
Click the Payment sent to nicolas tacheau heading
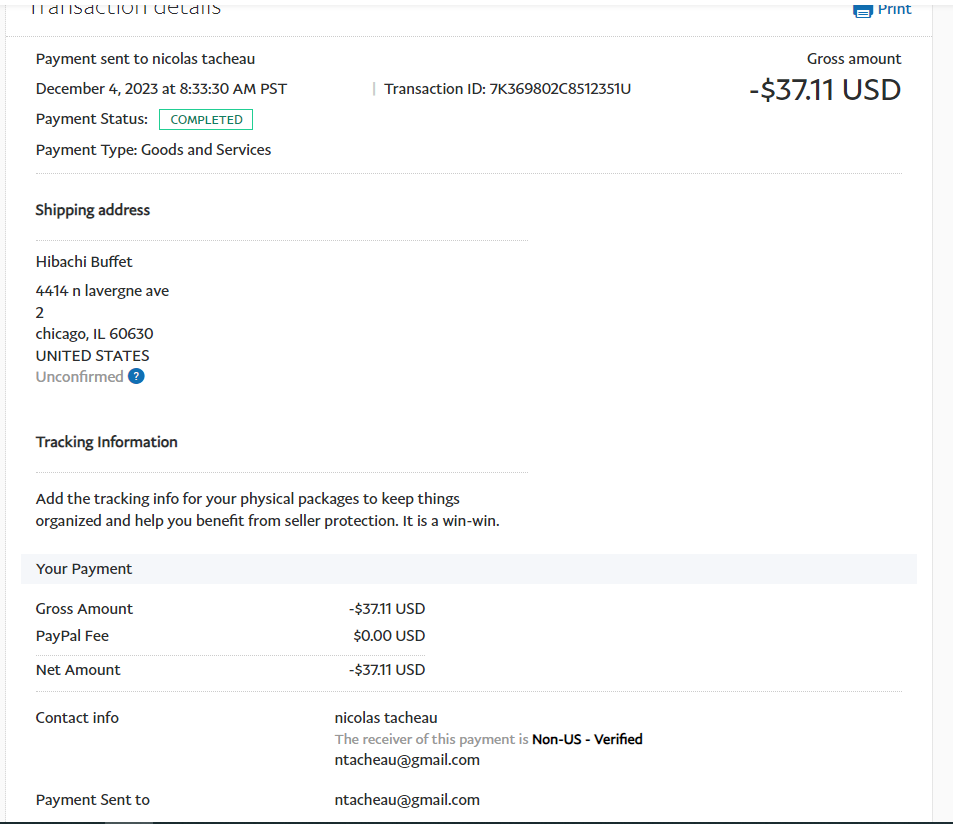click(145, 59)
